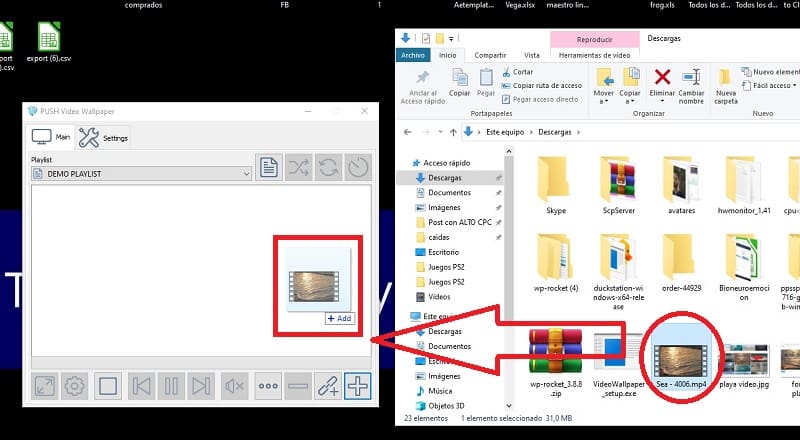
Task: Click Copiar ruta de acceso
Action: 542,86
